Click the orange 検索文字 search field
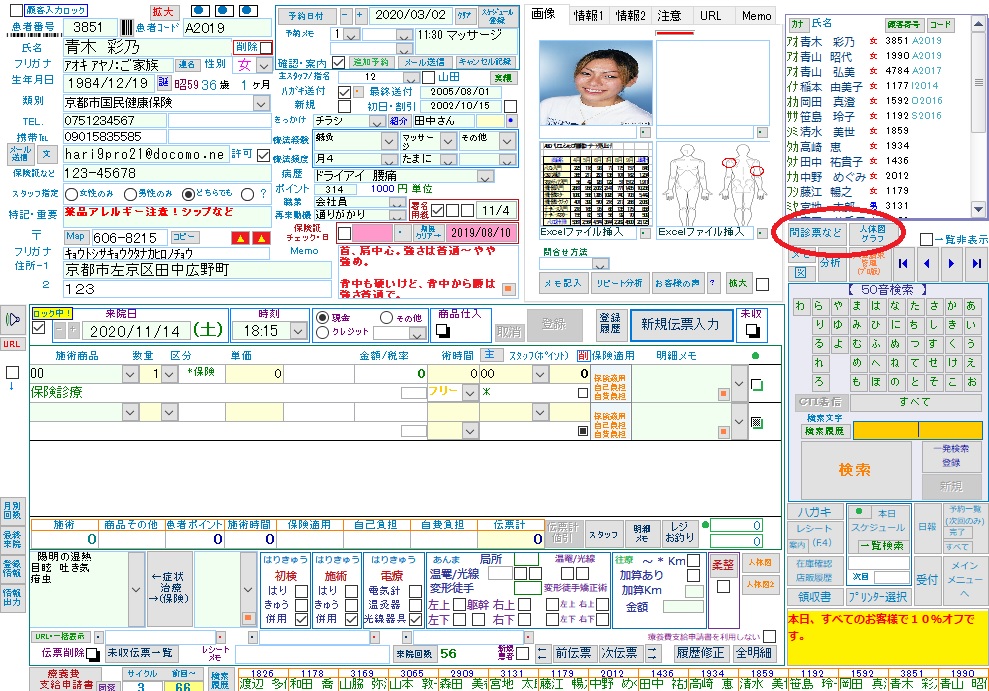Viewport: 989px width, 691px height. 918,431
